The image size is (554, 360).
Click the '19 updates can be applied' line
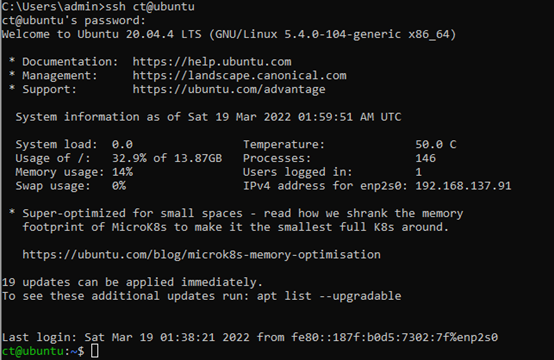tap(132, 282)
